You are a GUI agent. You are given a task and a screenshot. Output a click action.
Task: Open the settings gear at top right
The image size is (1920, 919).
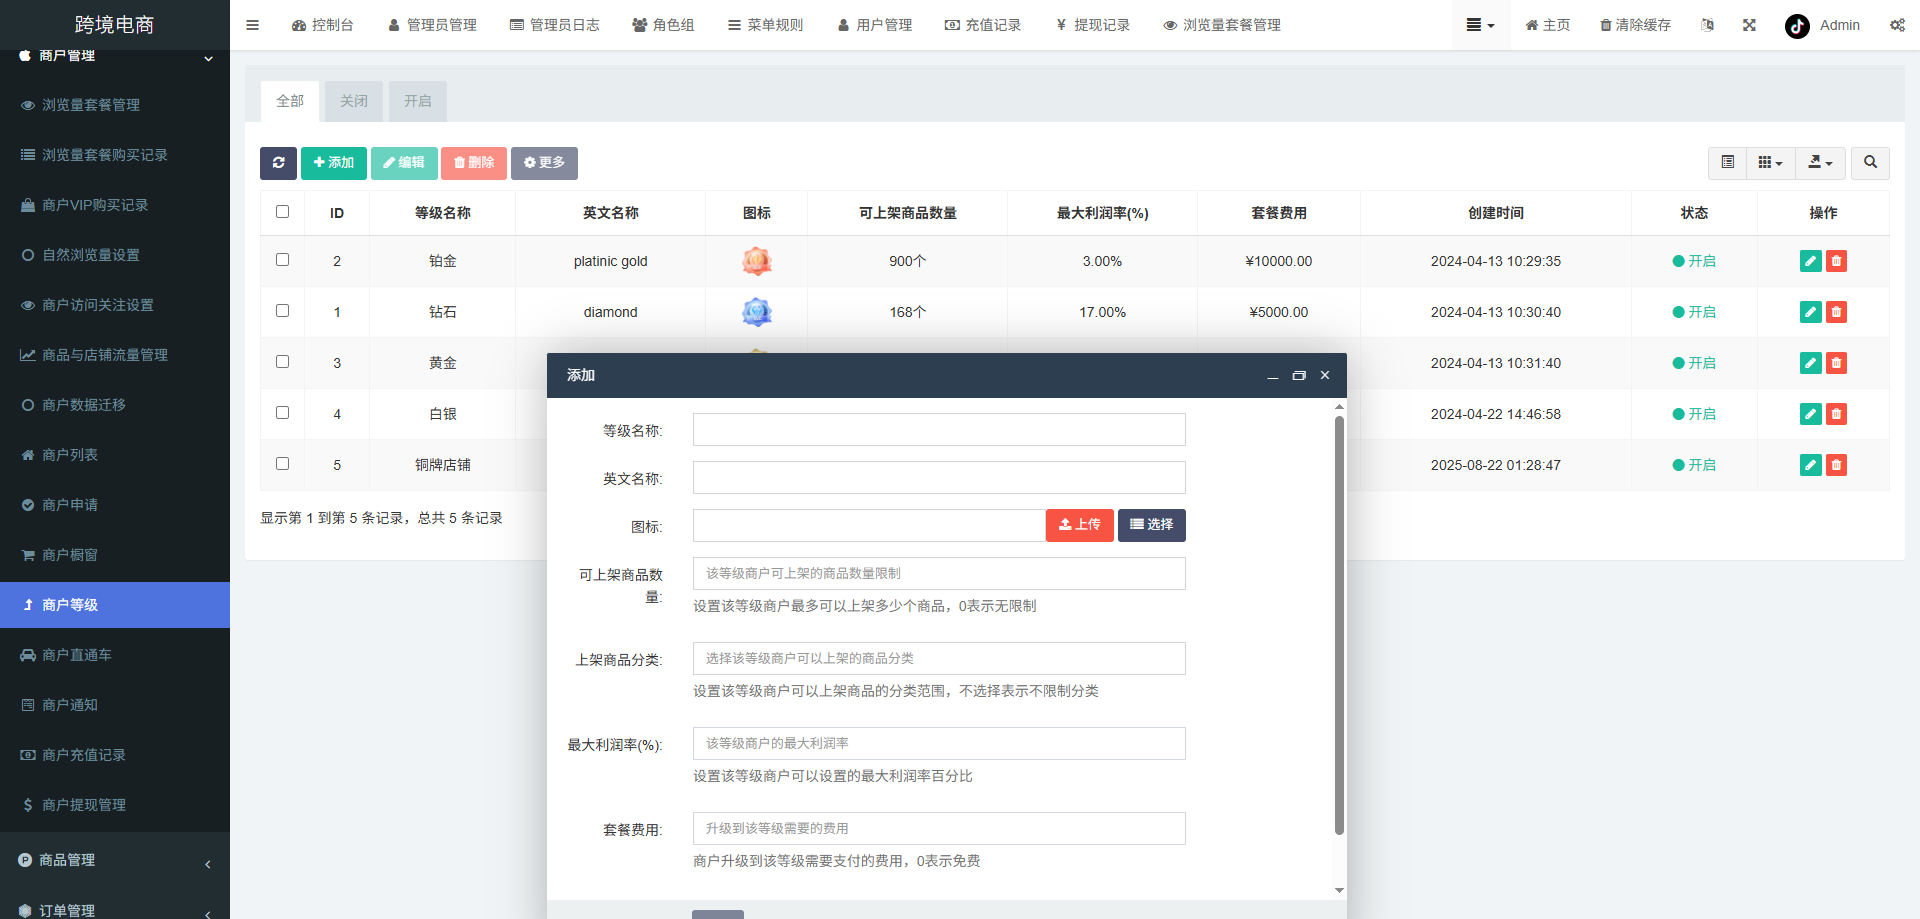point(1897,25)
